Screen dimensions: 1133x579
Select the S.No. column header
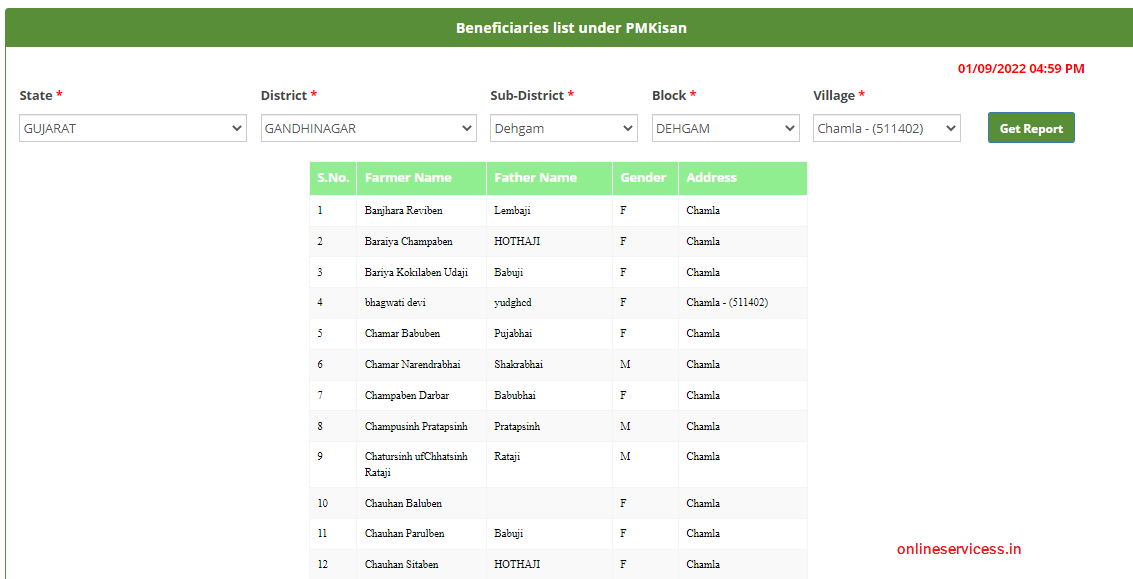(333, 177)
